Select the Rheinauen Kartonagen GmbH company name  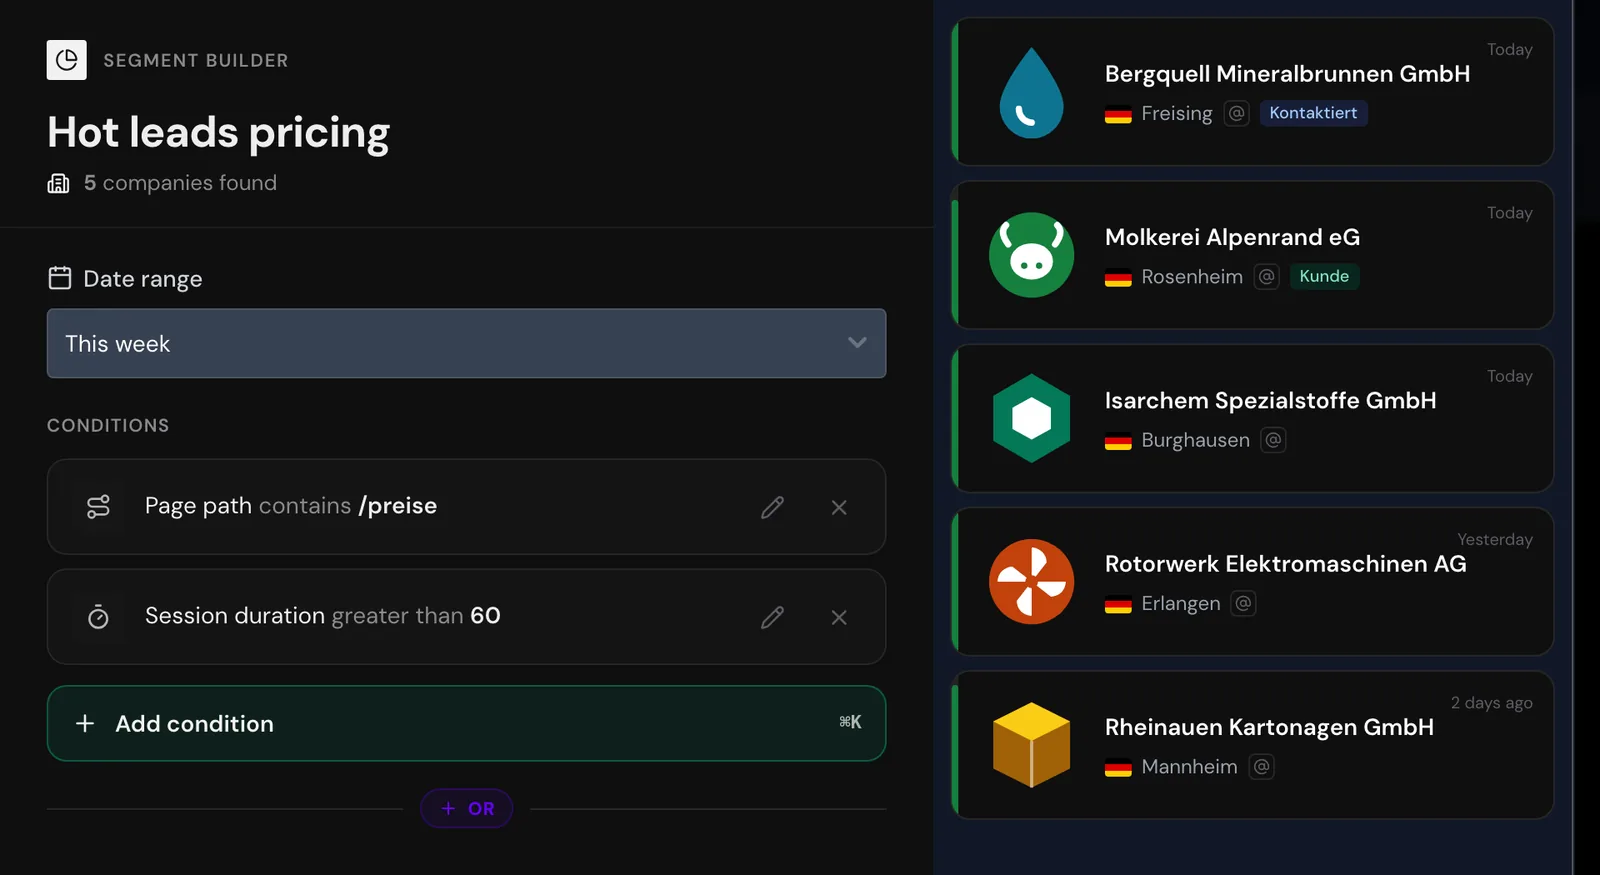[x=1269, y=727]
